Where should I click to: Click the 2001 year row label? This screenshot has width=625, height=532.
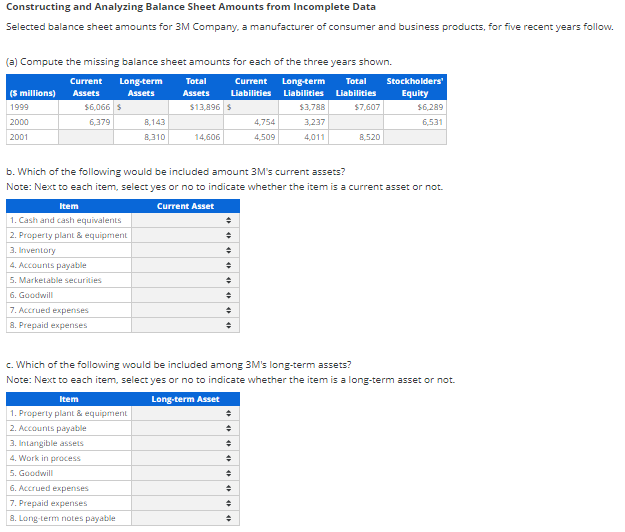[19, 137]
